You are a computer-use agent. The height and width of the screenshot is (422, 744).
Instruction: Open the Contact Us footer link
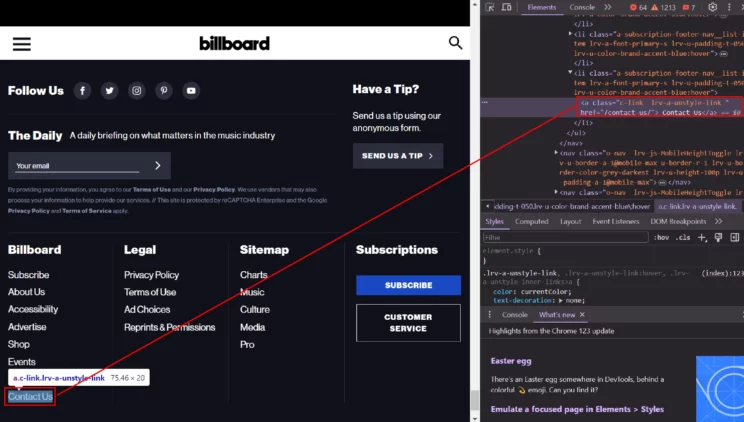[30, 396]
